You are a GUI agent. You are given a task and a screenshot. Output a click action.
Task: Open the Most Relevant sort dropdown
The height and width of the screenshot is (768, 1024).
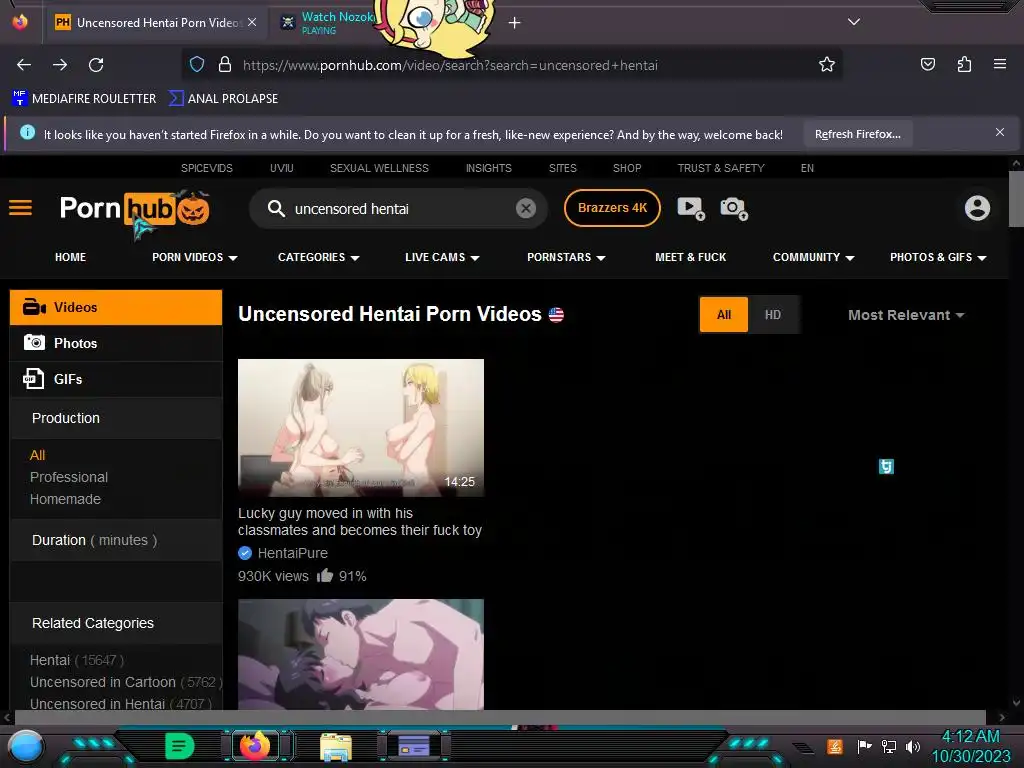(x=906, y=315)
